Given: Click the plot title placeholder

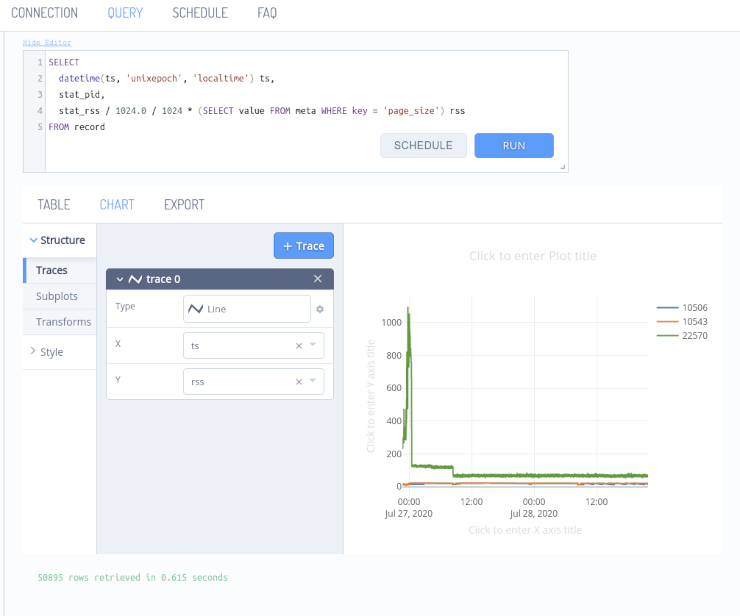Looking at the screenshot, I should (x=533, y=256).
